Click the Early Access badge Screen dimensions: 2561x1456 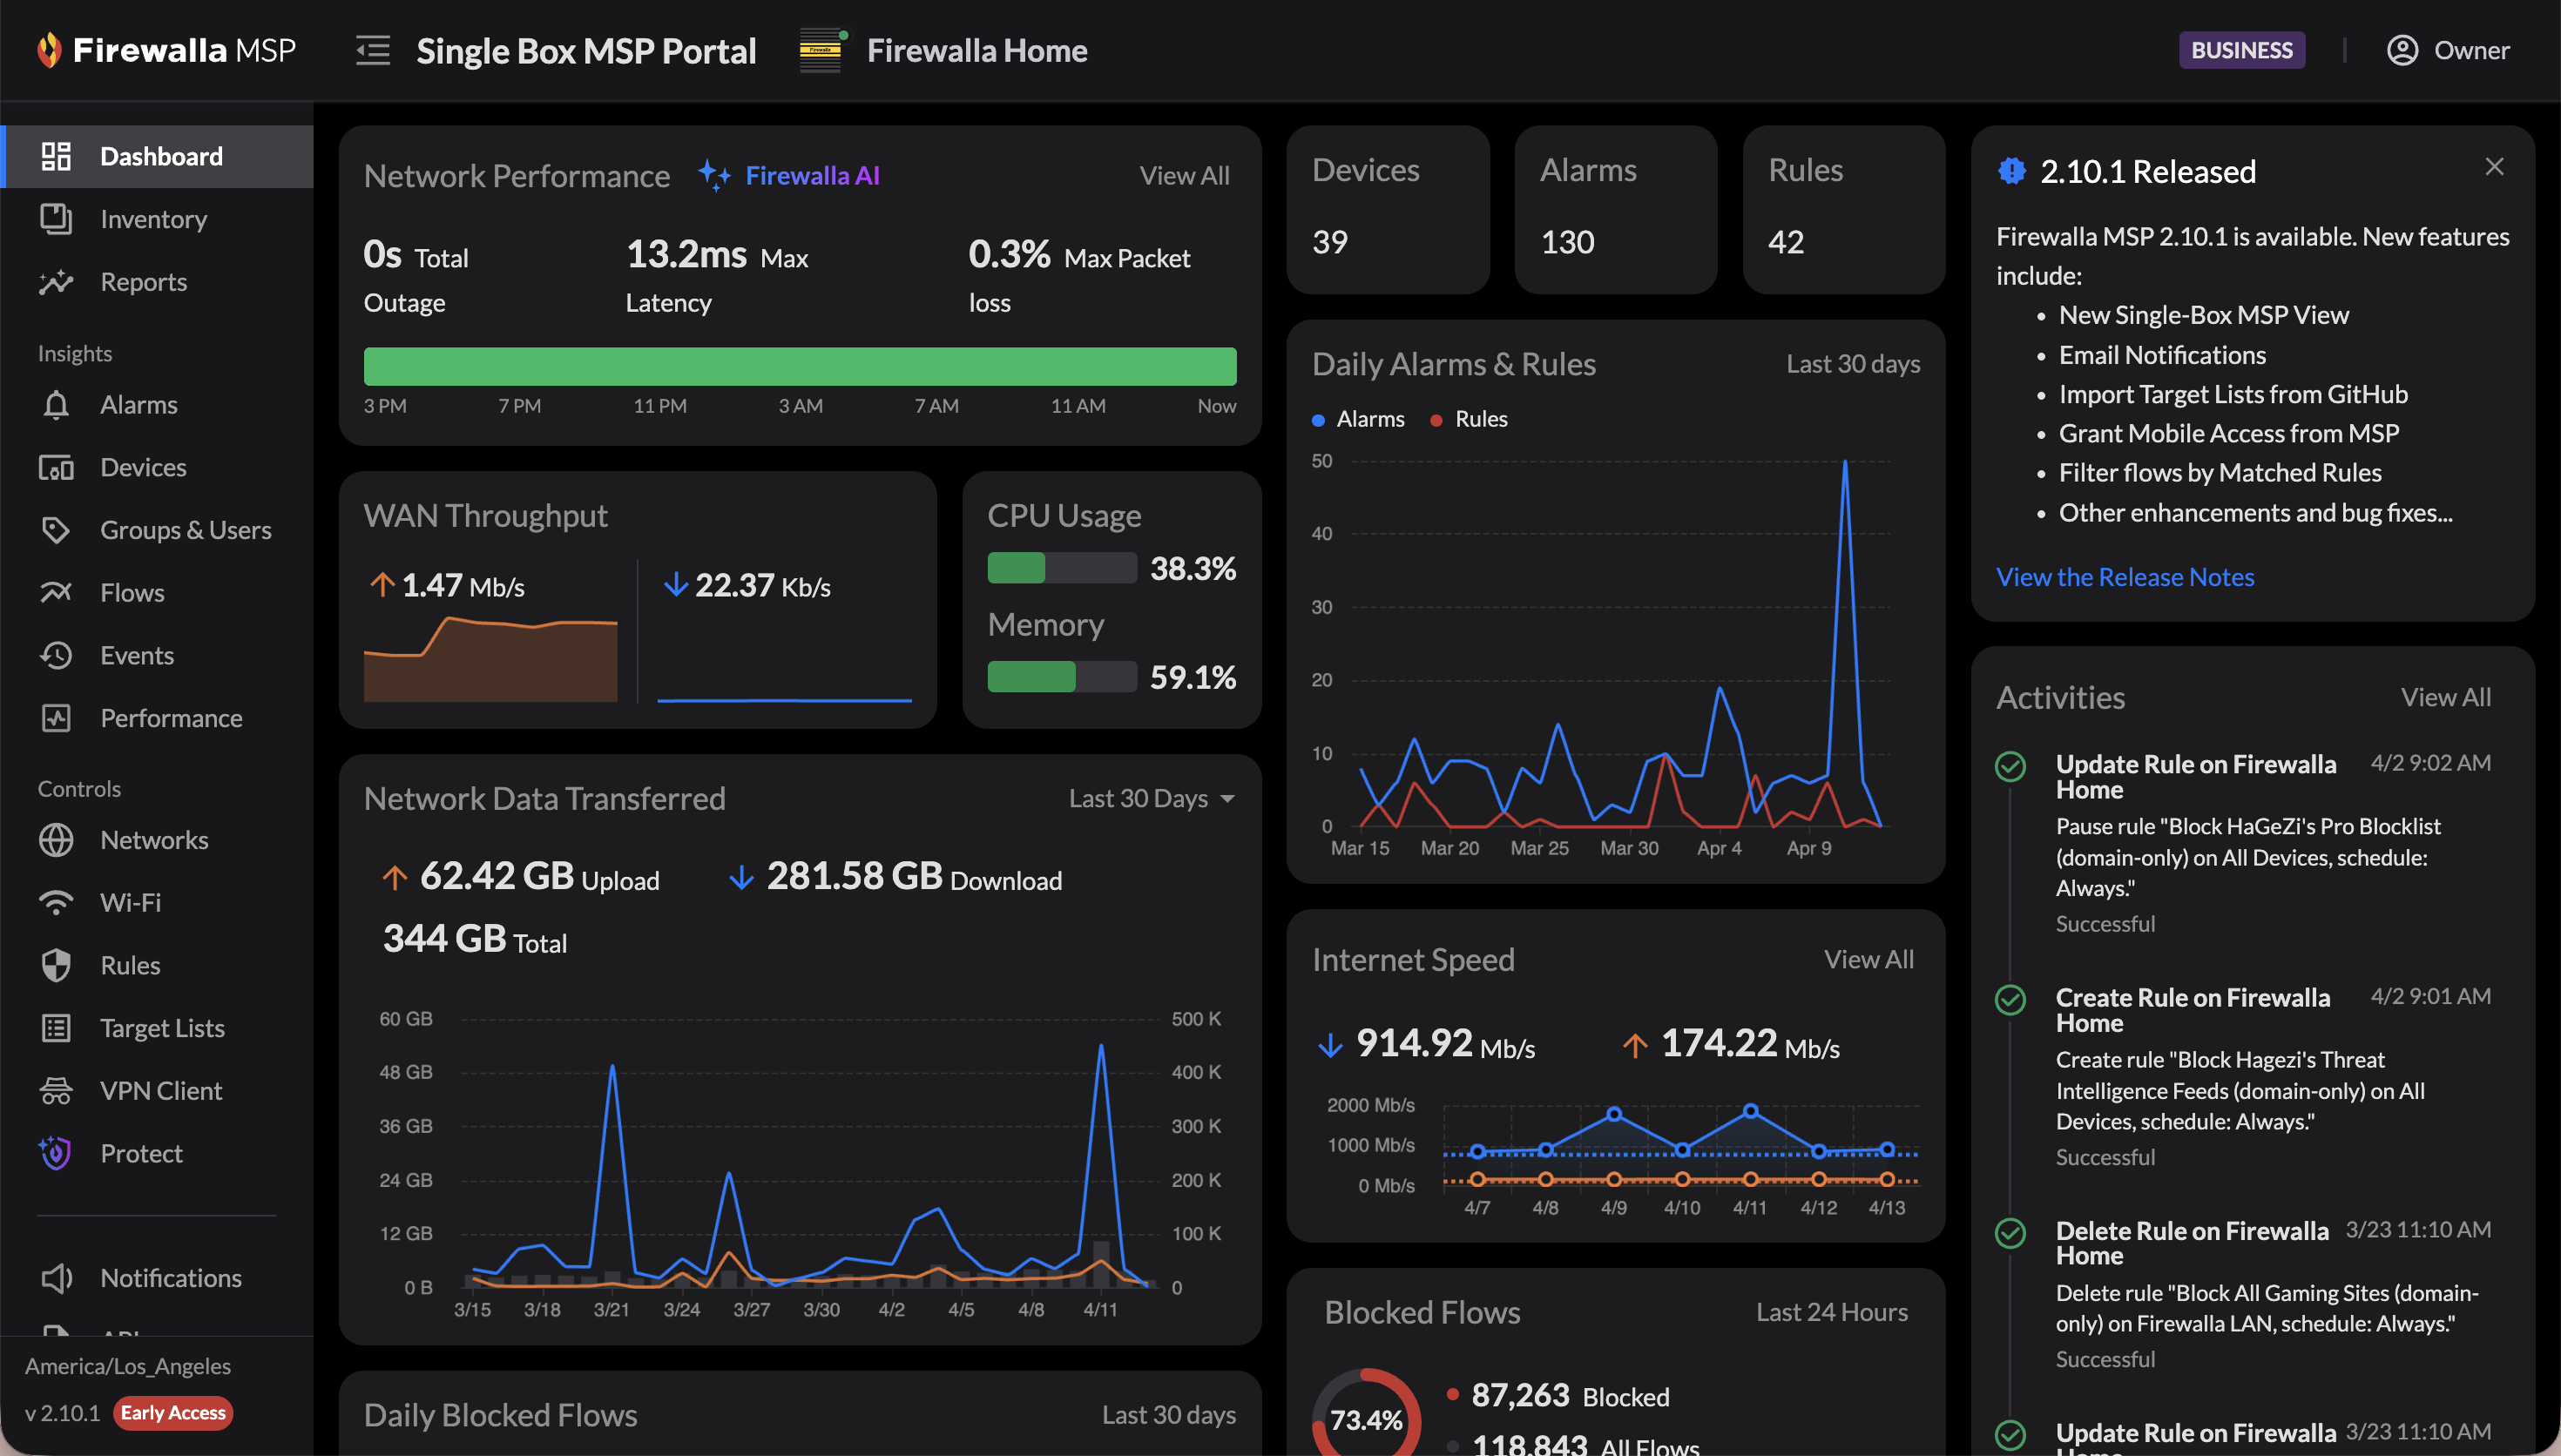173,1412
